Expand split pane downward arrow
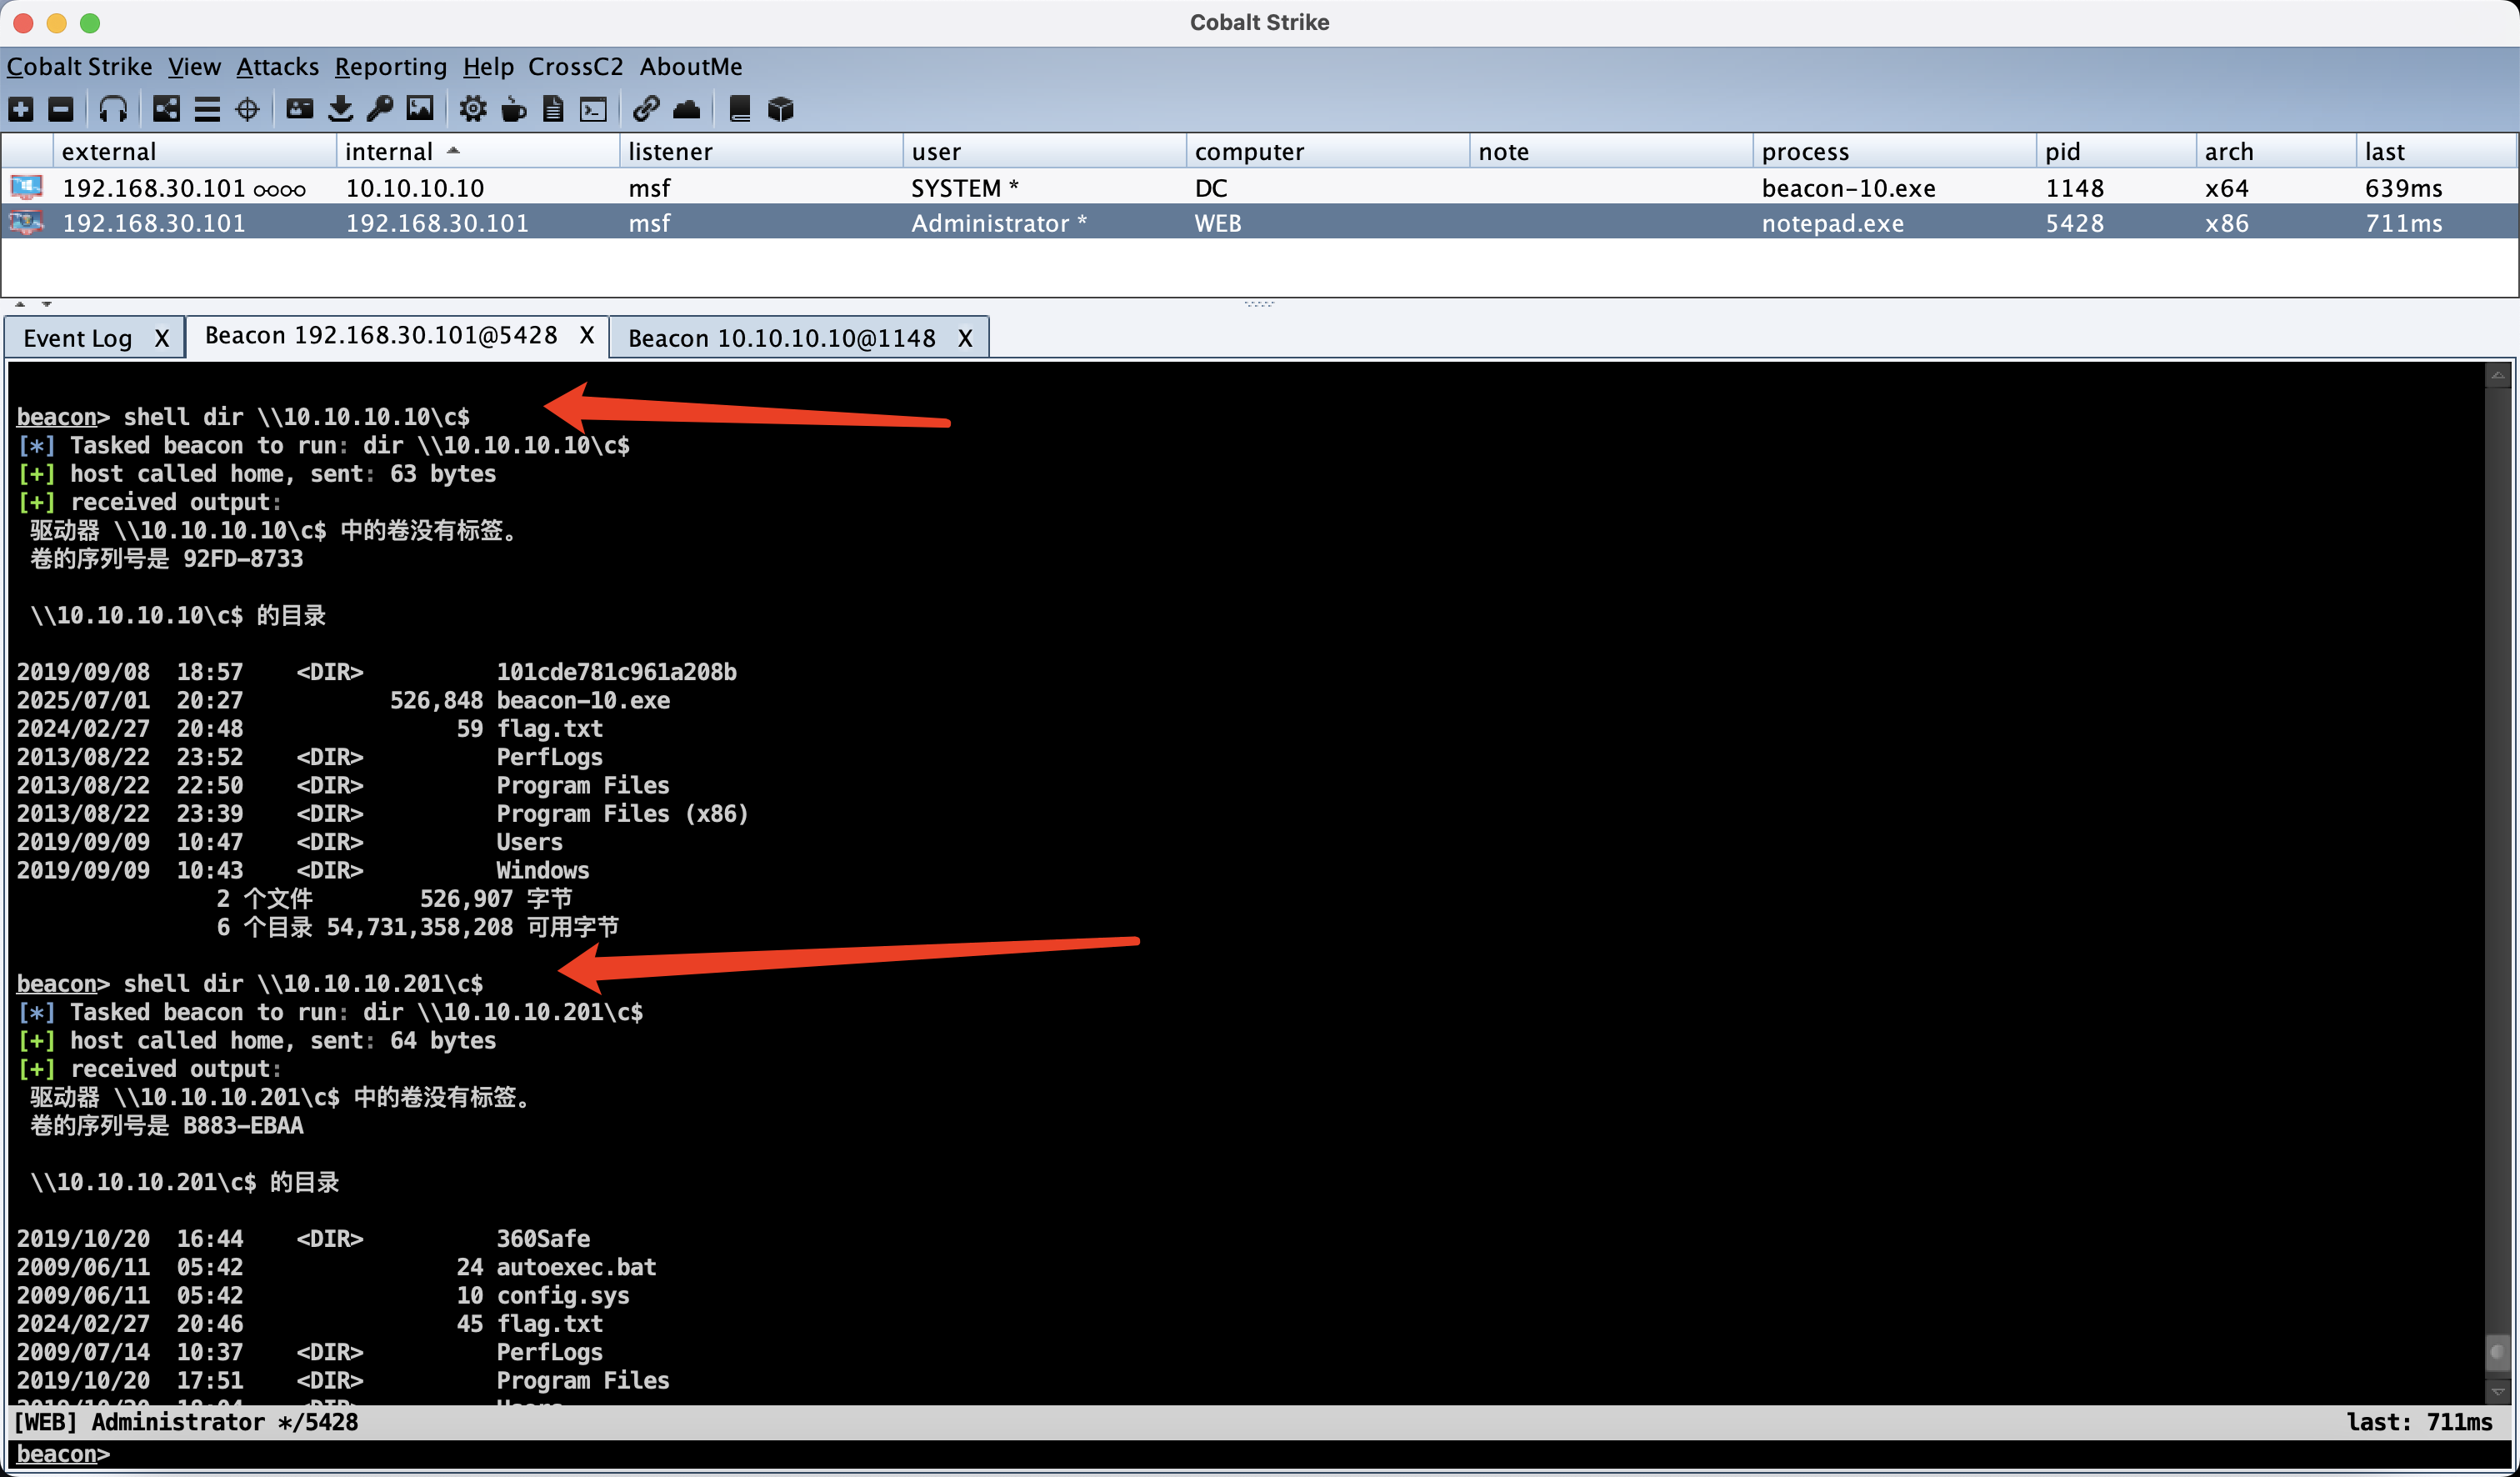Screen dimensions: 2520x1477 [46, 304]
